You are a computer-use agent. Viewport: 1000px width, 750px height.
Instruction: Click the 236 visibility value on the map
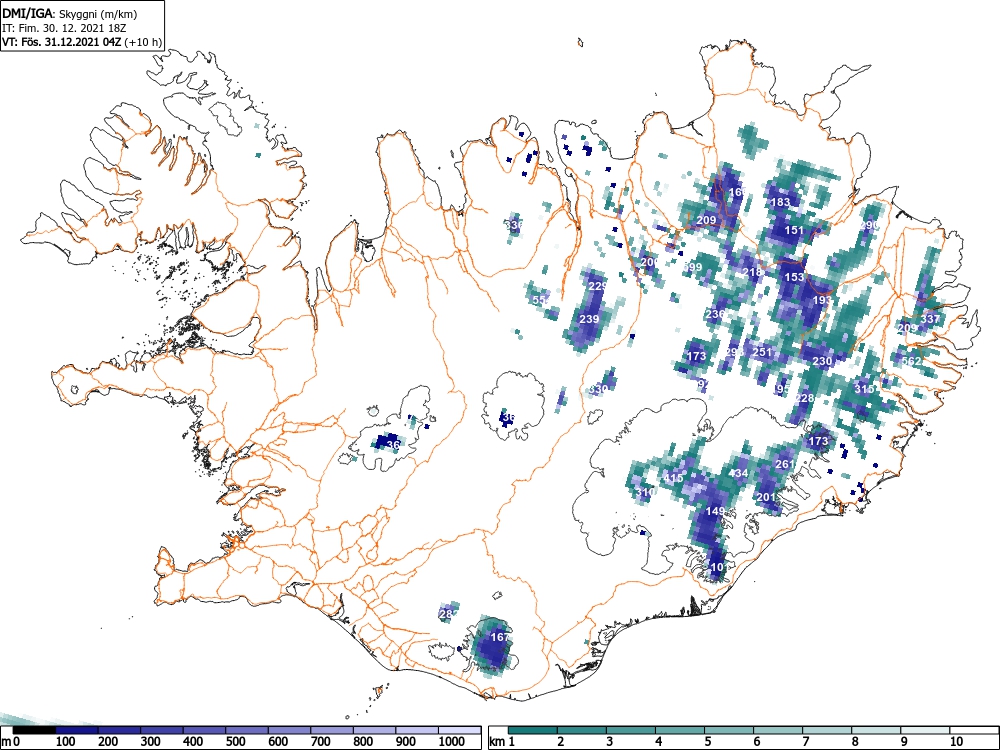715,314
